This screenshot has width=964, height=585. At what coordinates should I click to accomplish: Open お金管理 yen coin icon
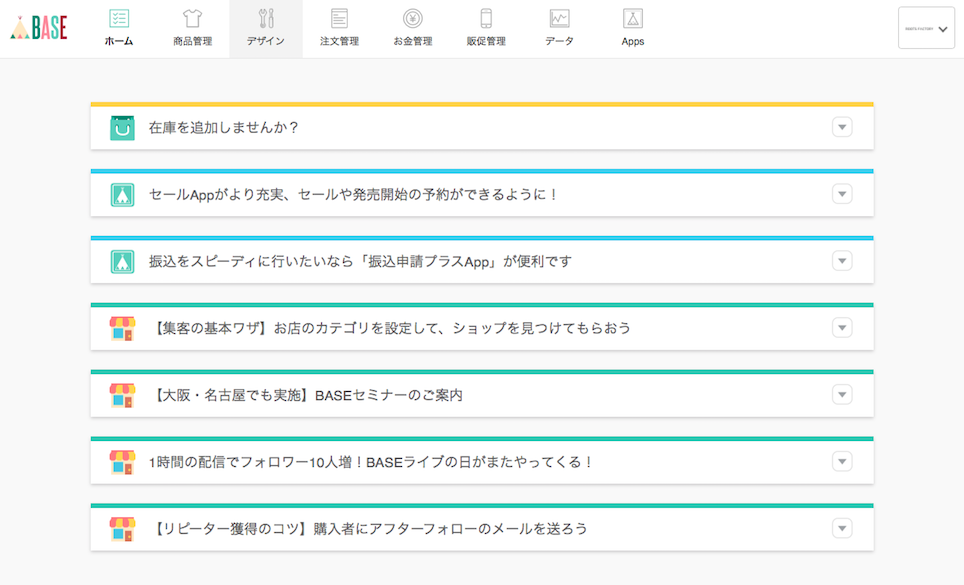412,19
